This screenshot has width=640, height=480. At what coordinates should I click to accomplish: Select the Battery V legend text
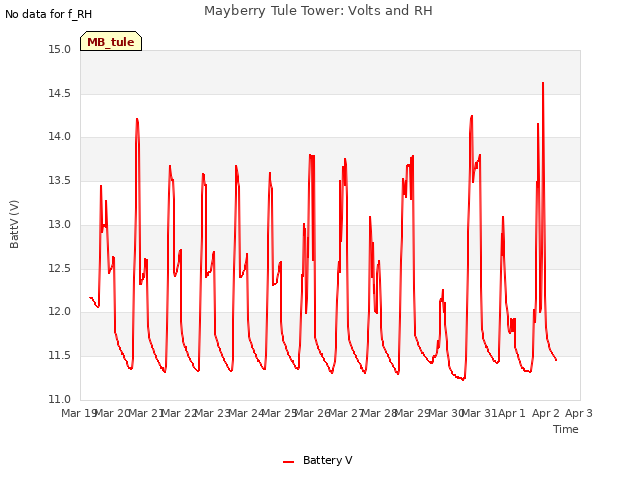click(327, 460)
